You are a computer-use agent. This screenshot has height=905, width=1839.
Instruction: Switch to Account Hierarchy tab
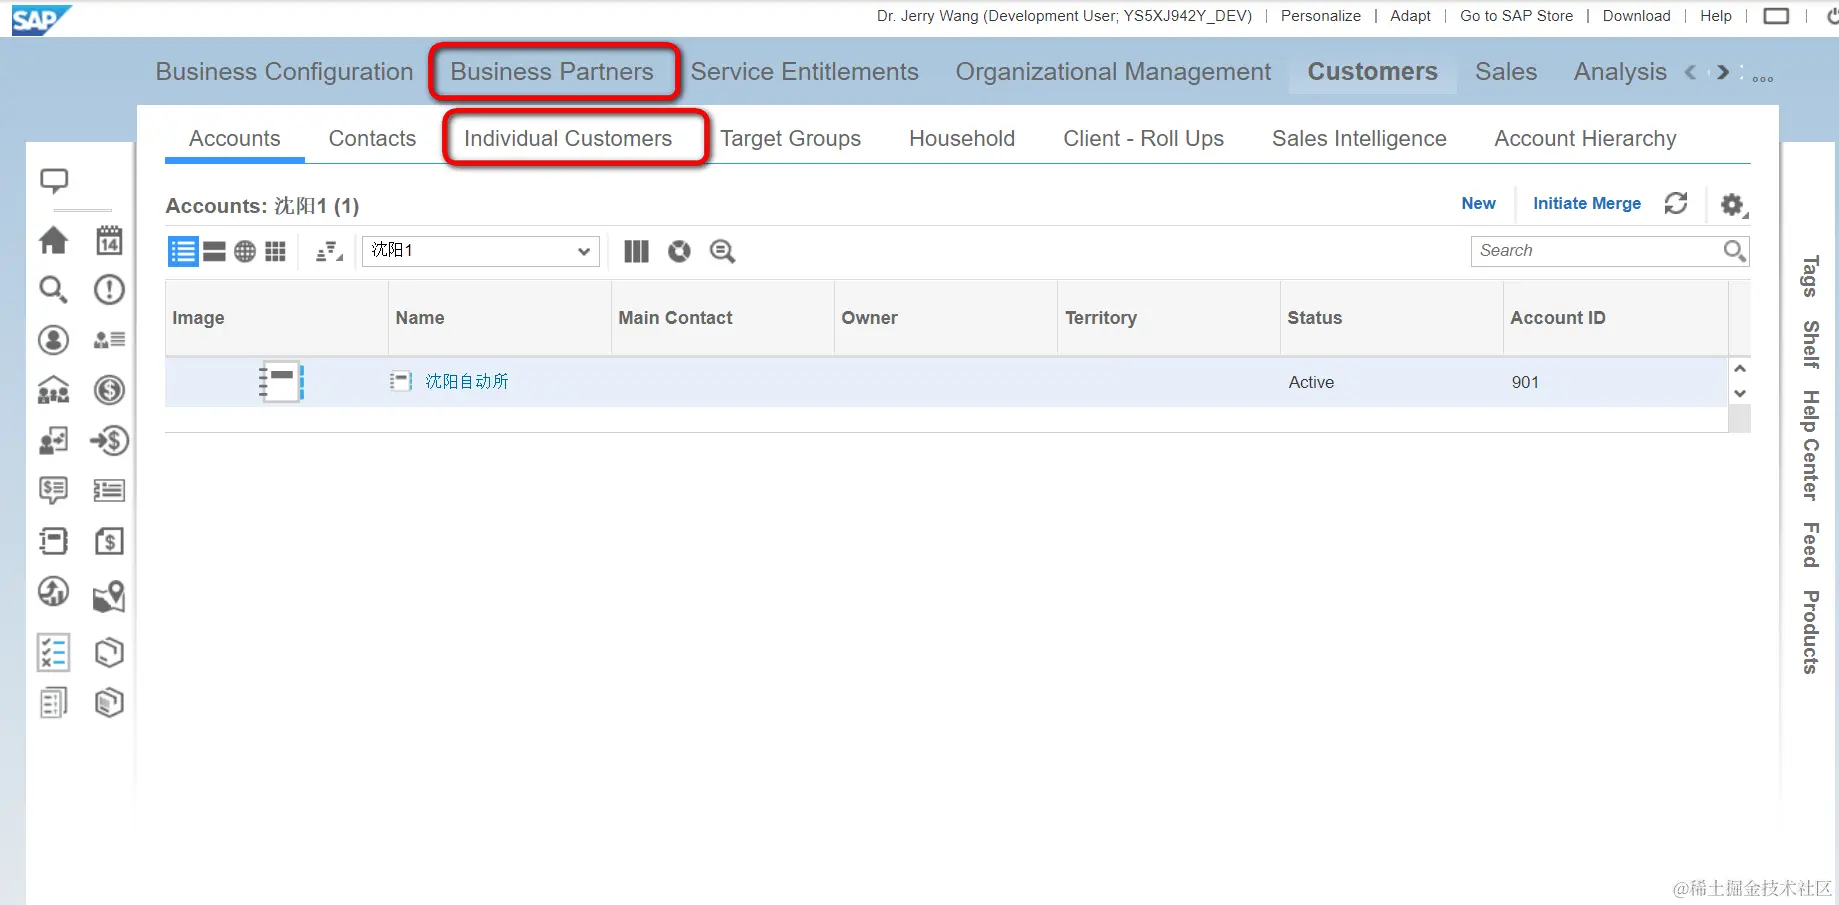[1585, 139]
